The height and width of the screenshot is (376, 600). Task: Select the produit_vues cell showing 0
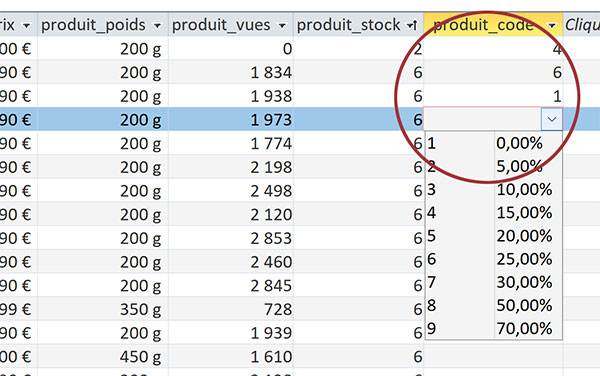[x=231, y=49]
